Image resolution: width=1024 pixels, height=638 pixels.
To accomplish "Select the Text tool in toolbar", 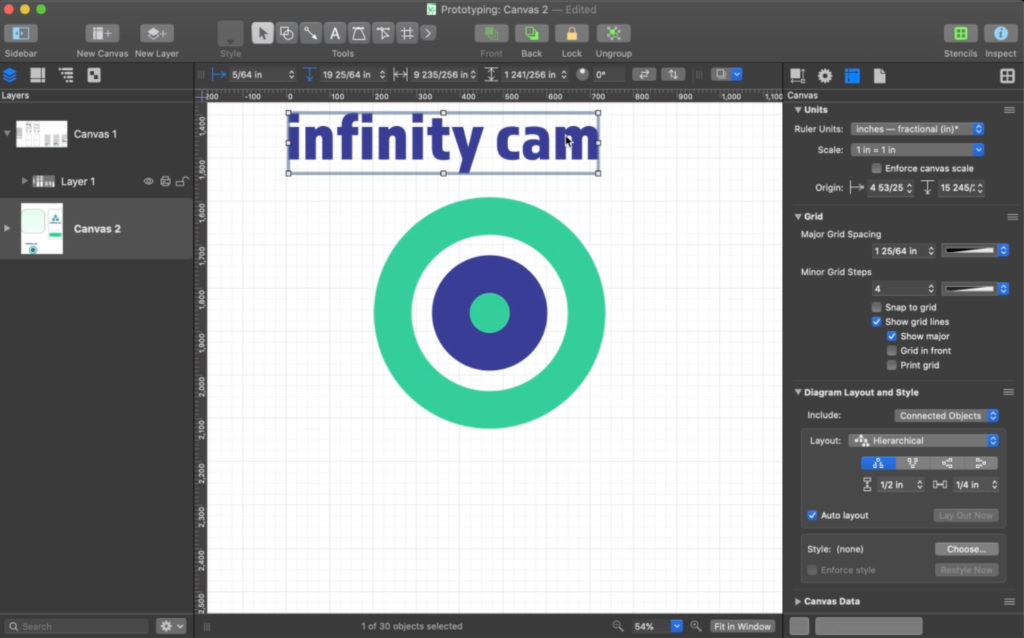I will pyautogui.click(x=335, y=33).
